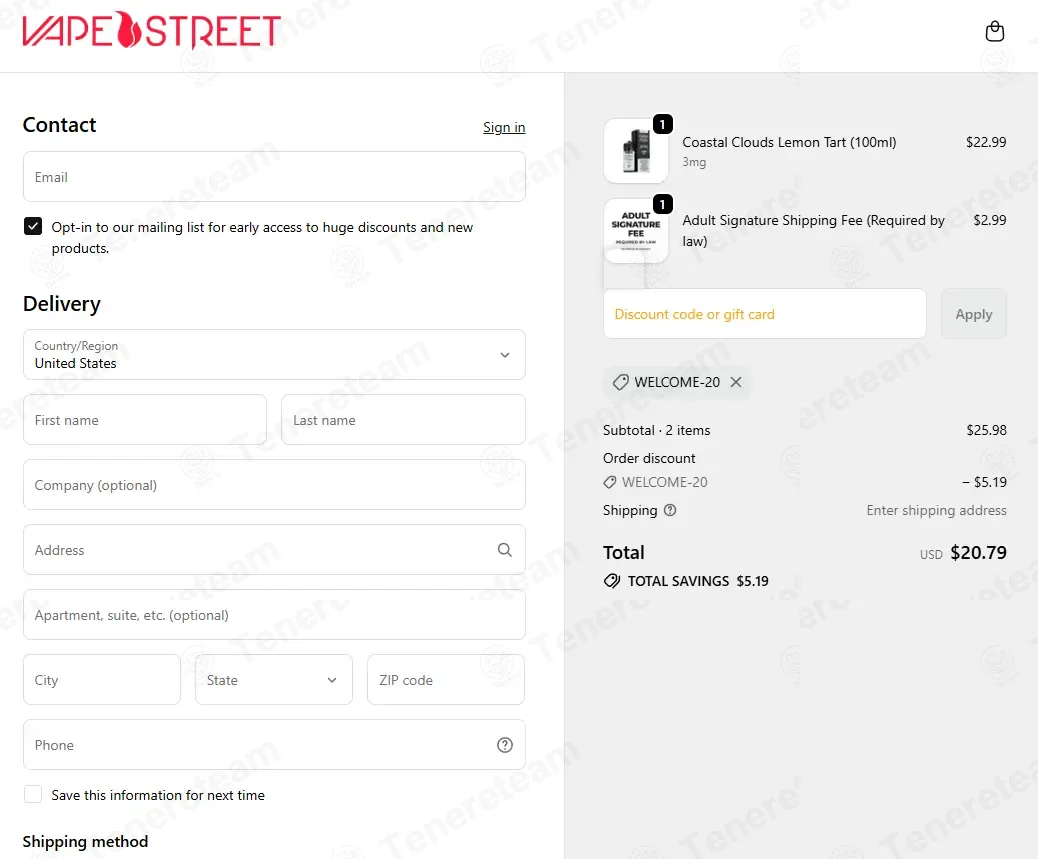1038x859 pixels.
Task: Click the 3mg variant label
Action: [x=694, y=162]
